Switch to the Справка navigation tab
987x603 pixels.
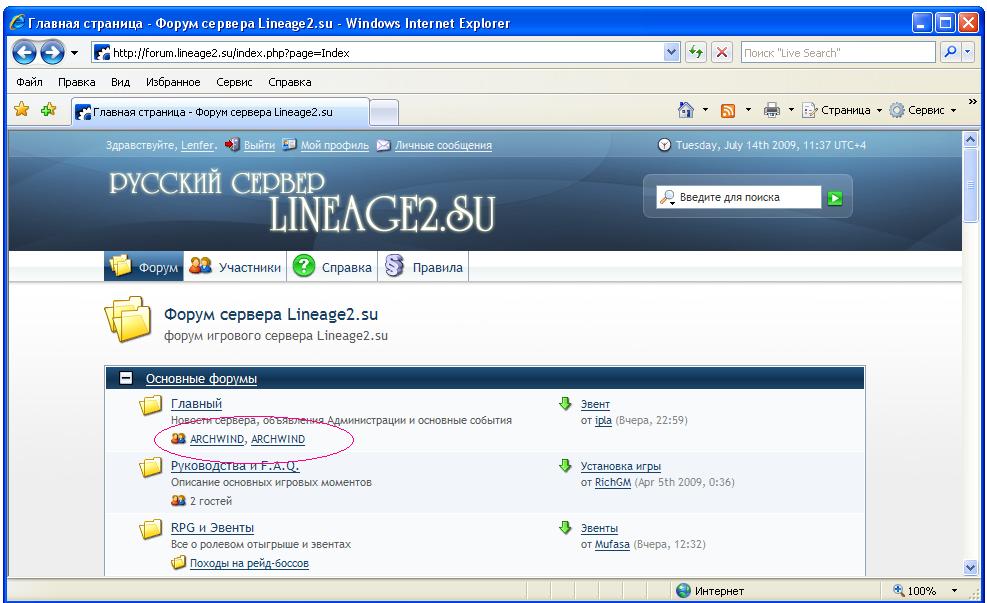pos(332,267)
